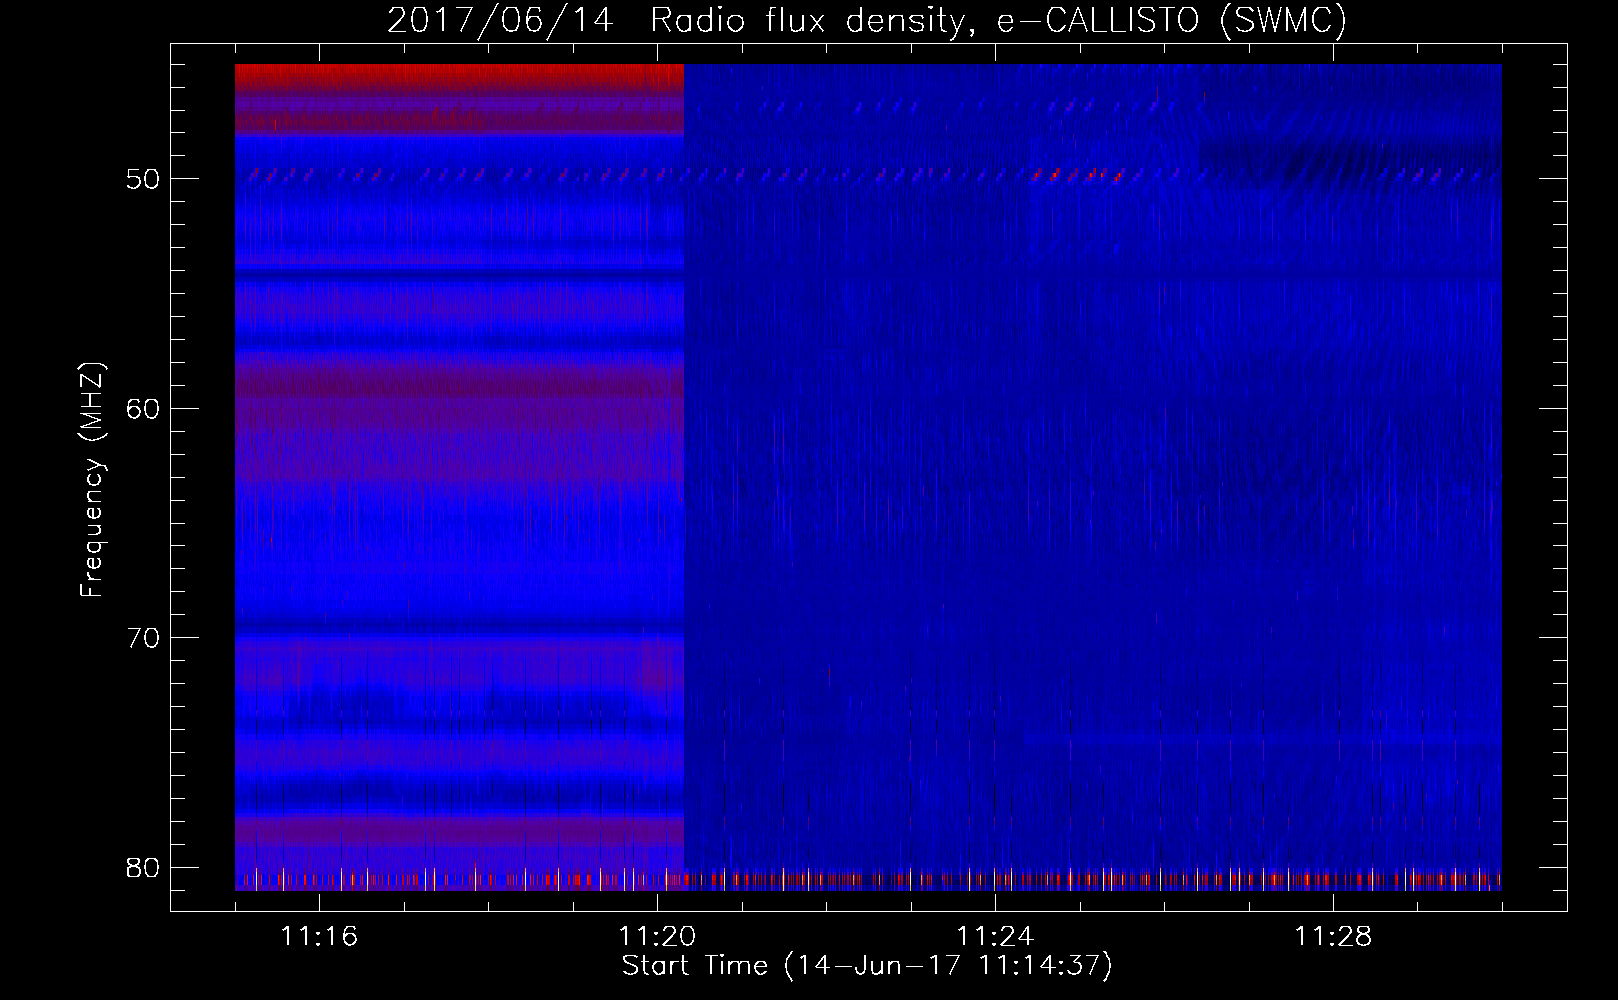Select the 70 frequency tick label
The height and width of the screenshot is (1000, 1618).
143,638
